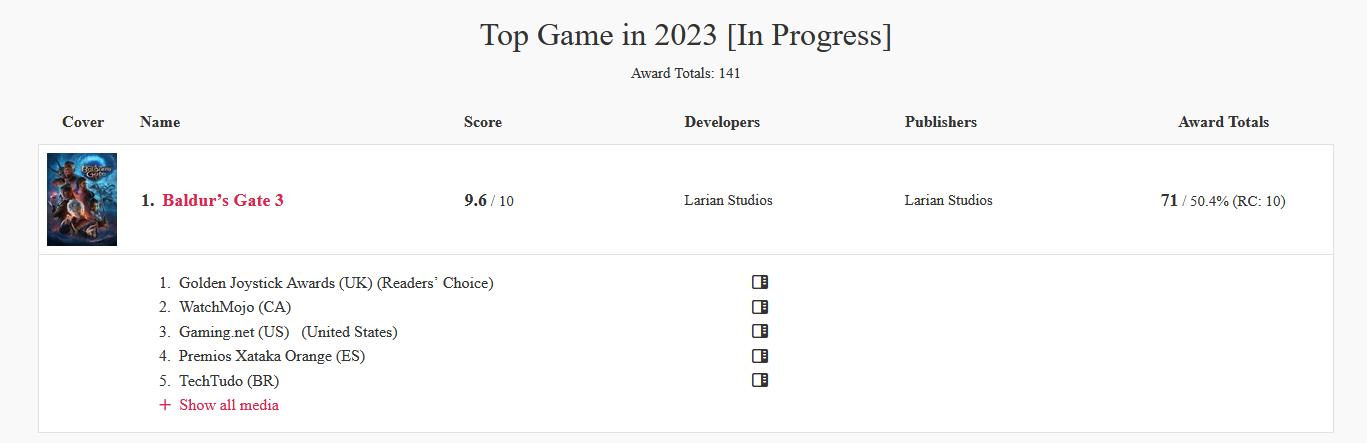The image size is (1367, 443).
Task: Click the article icon for WatchMojo (CA)
Action: (x=760, y=307)
